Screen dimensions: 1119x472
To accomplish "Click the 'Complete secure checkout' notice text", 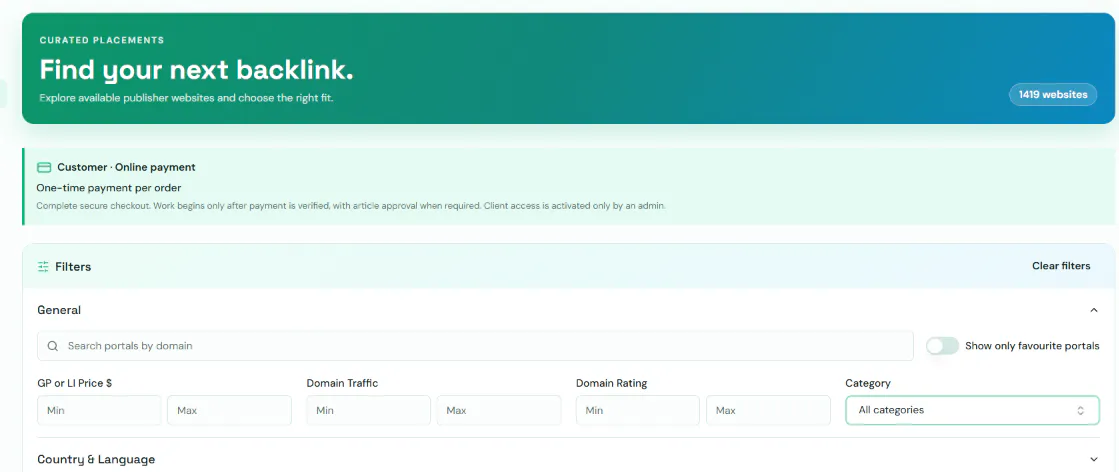I will (x=351, y=206).
